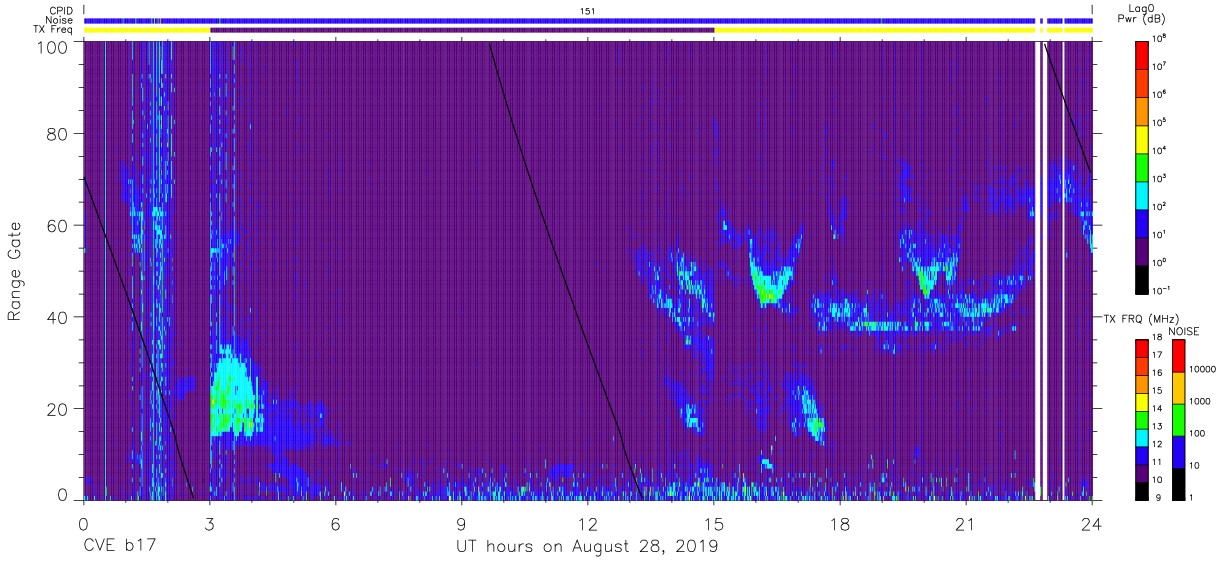Click 'UT hours on August 28, 2019' axis title
This screenshot has width=1228, height=567.
587,548
